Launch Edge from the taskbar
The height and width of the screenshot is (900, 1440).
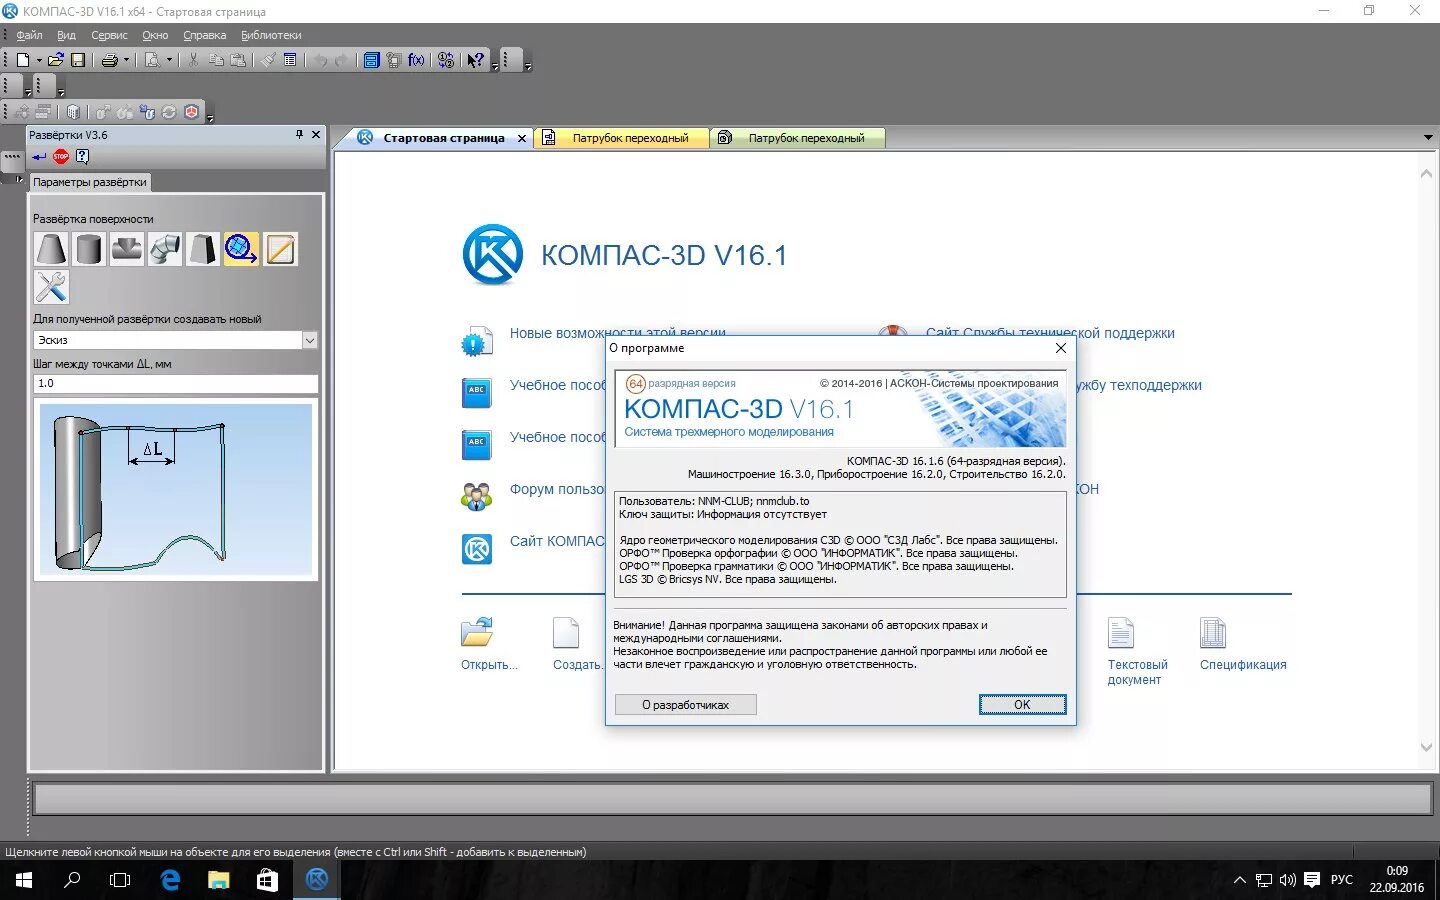point(170,880)
